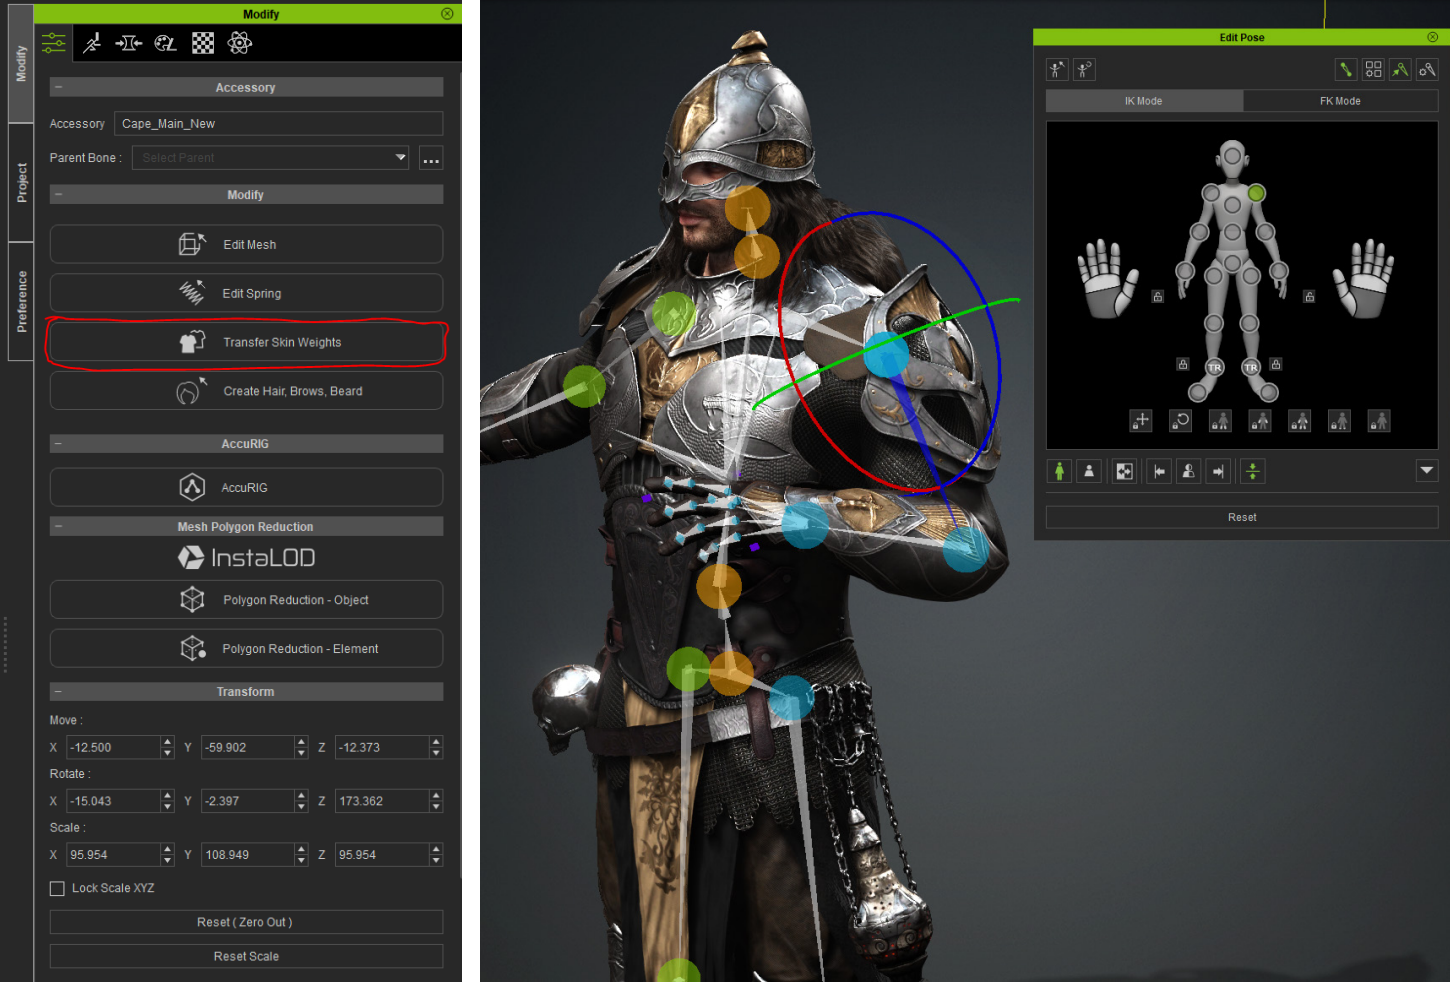1450x984 pixels.
Task: Toggle the left TR ankle point on dummy
Action: pos(1215,367)
